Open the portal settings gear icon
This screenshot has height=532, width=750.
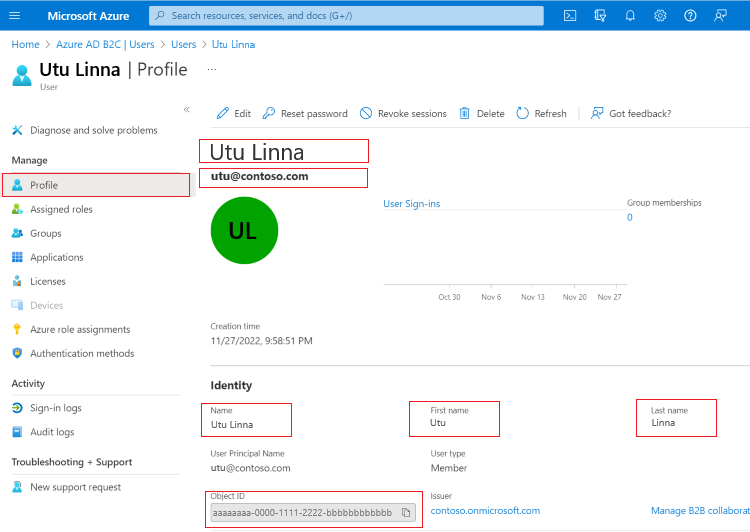tap(660, 15)
